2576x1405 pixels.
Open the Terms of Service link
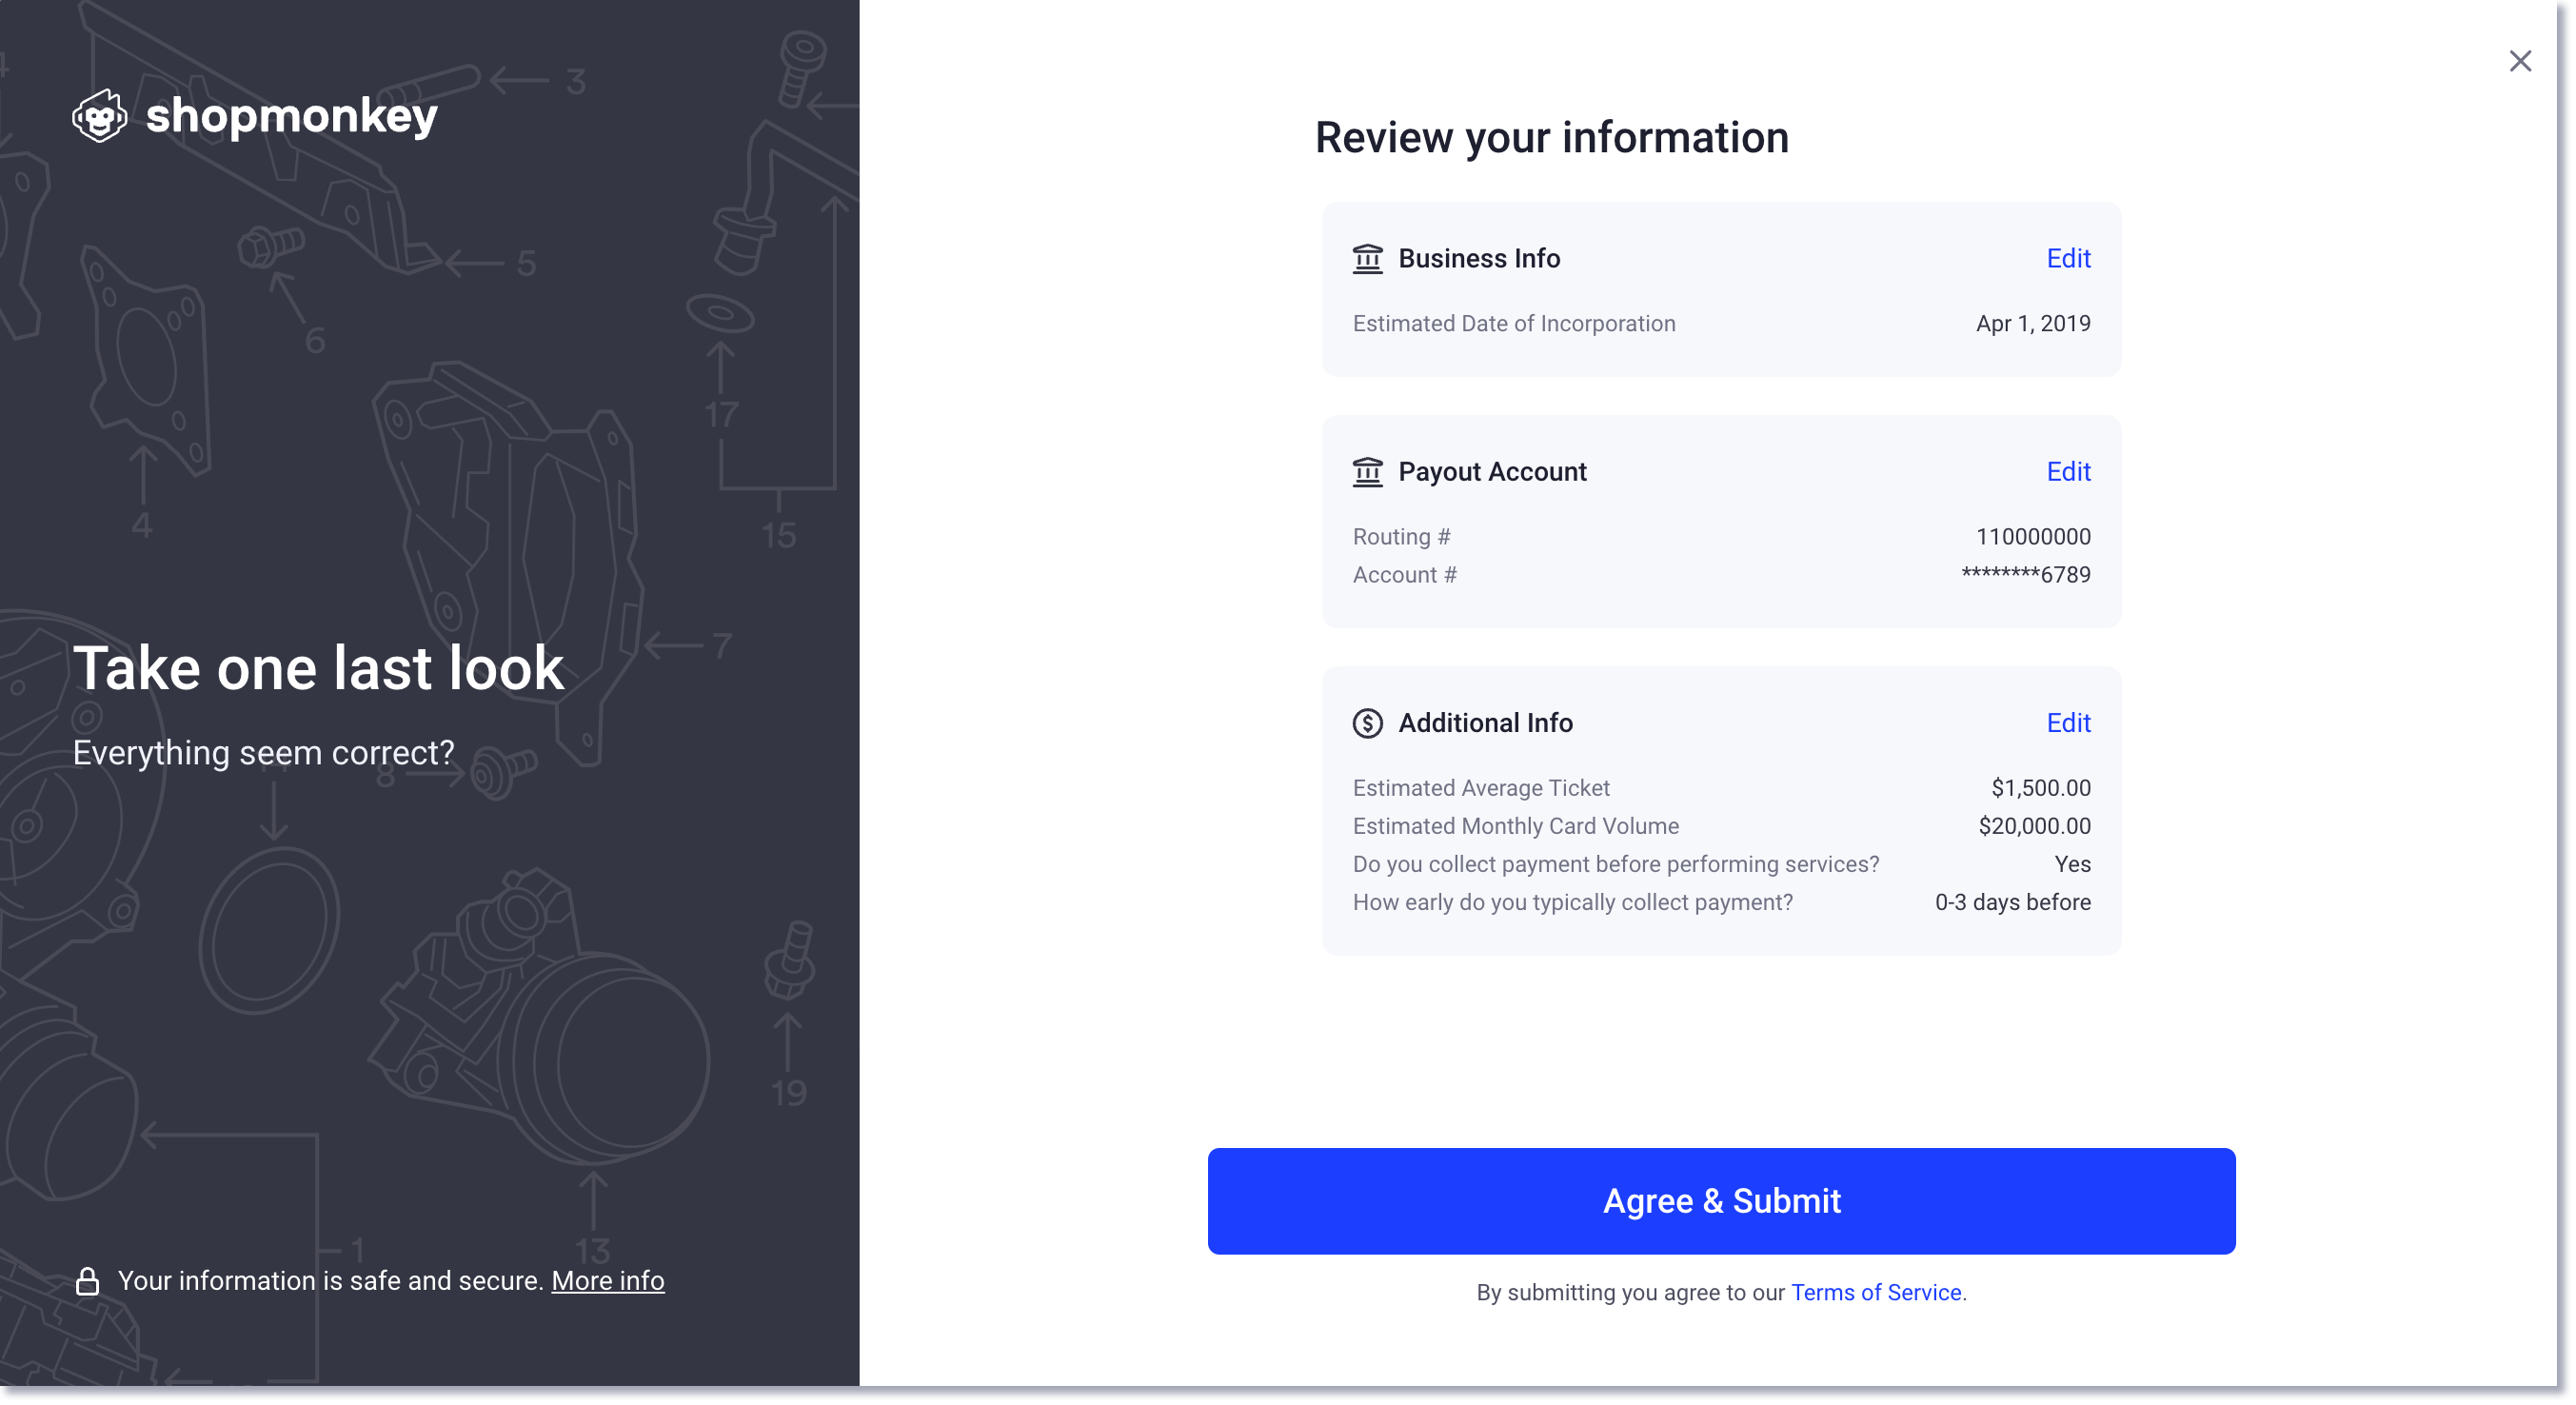point(1875,1292)
